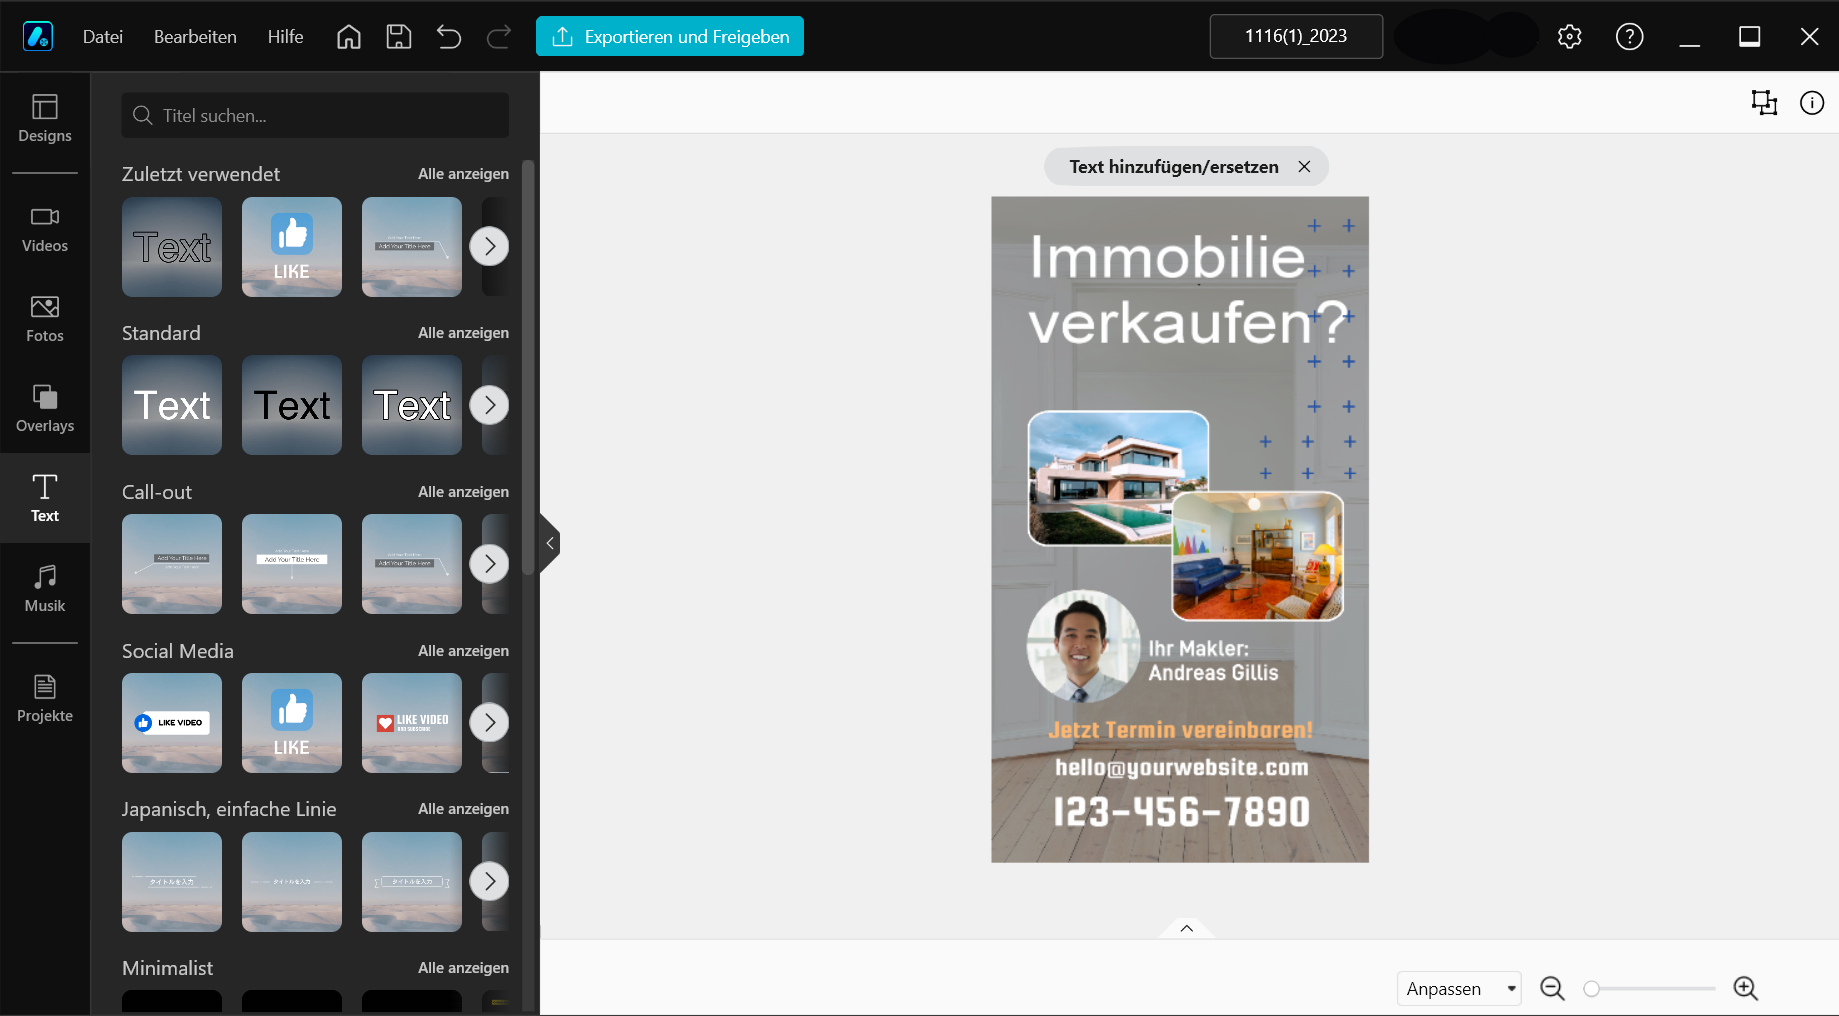Viewport: 1839px width, 1016px height.
Task: Select the Text sidebar tab
Action: (45, 498)
